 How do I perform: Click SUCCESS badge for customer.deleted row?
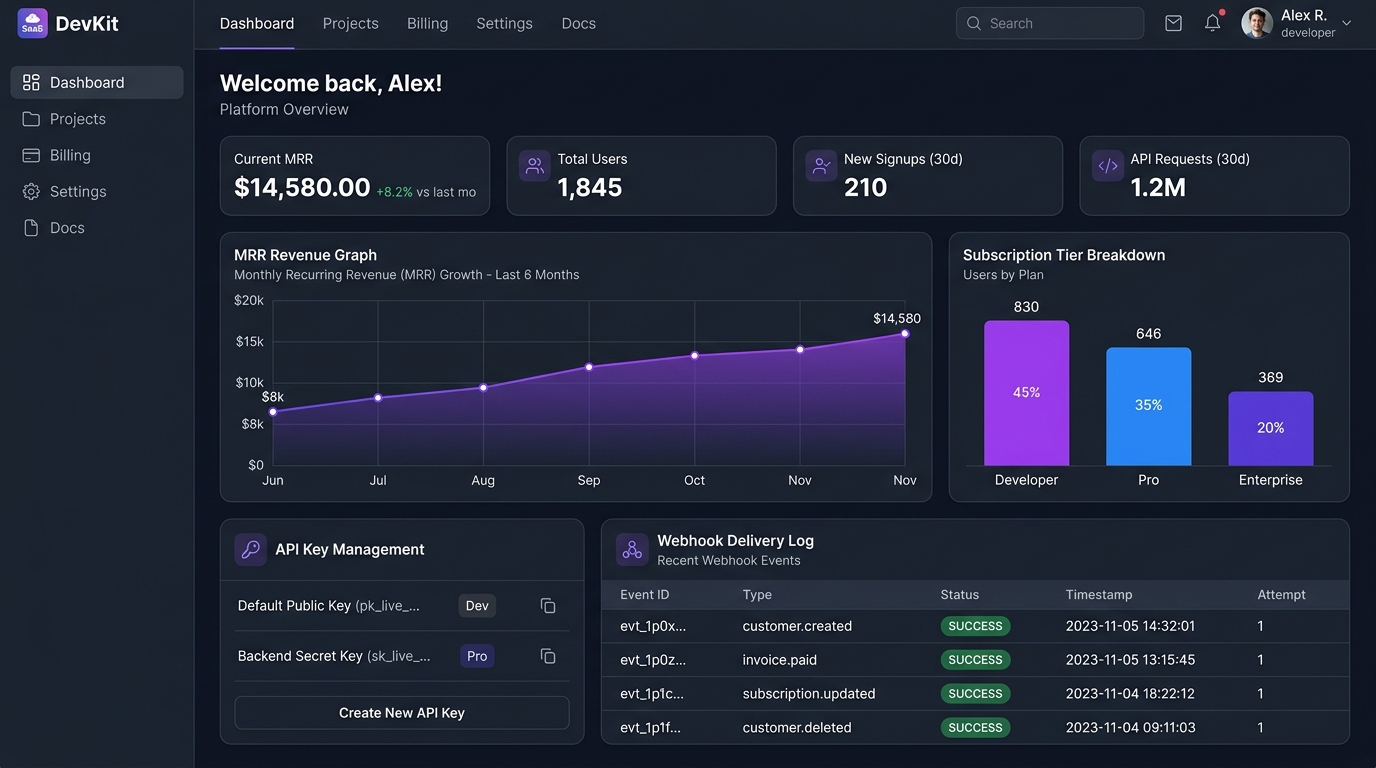click(x=975, y=728)
